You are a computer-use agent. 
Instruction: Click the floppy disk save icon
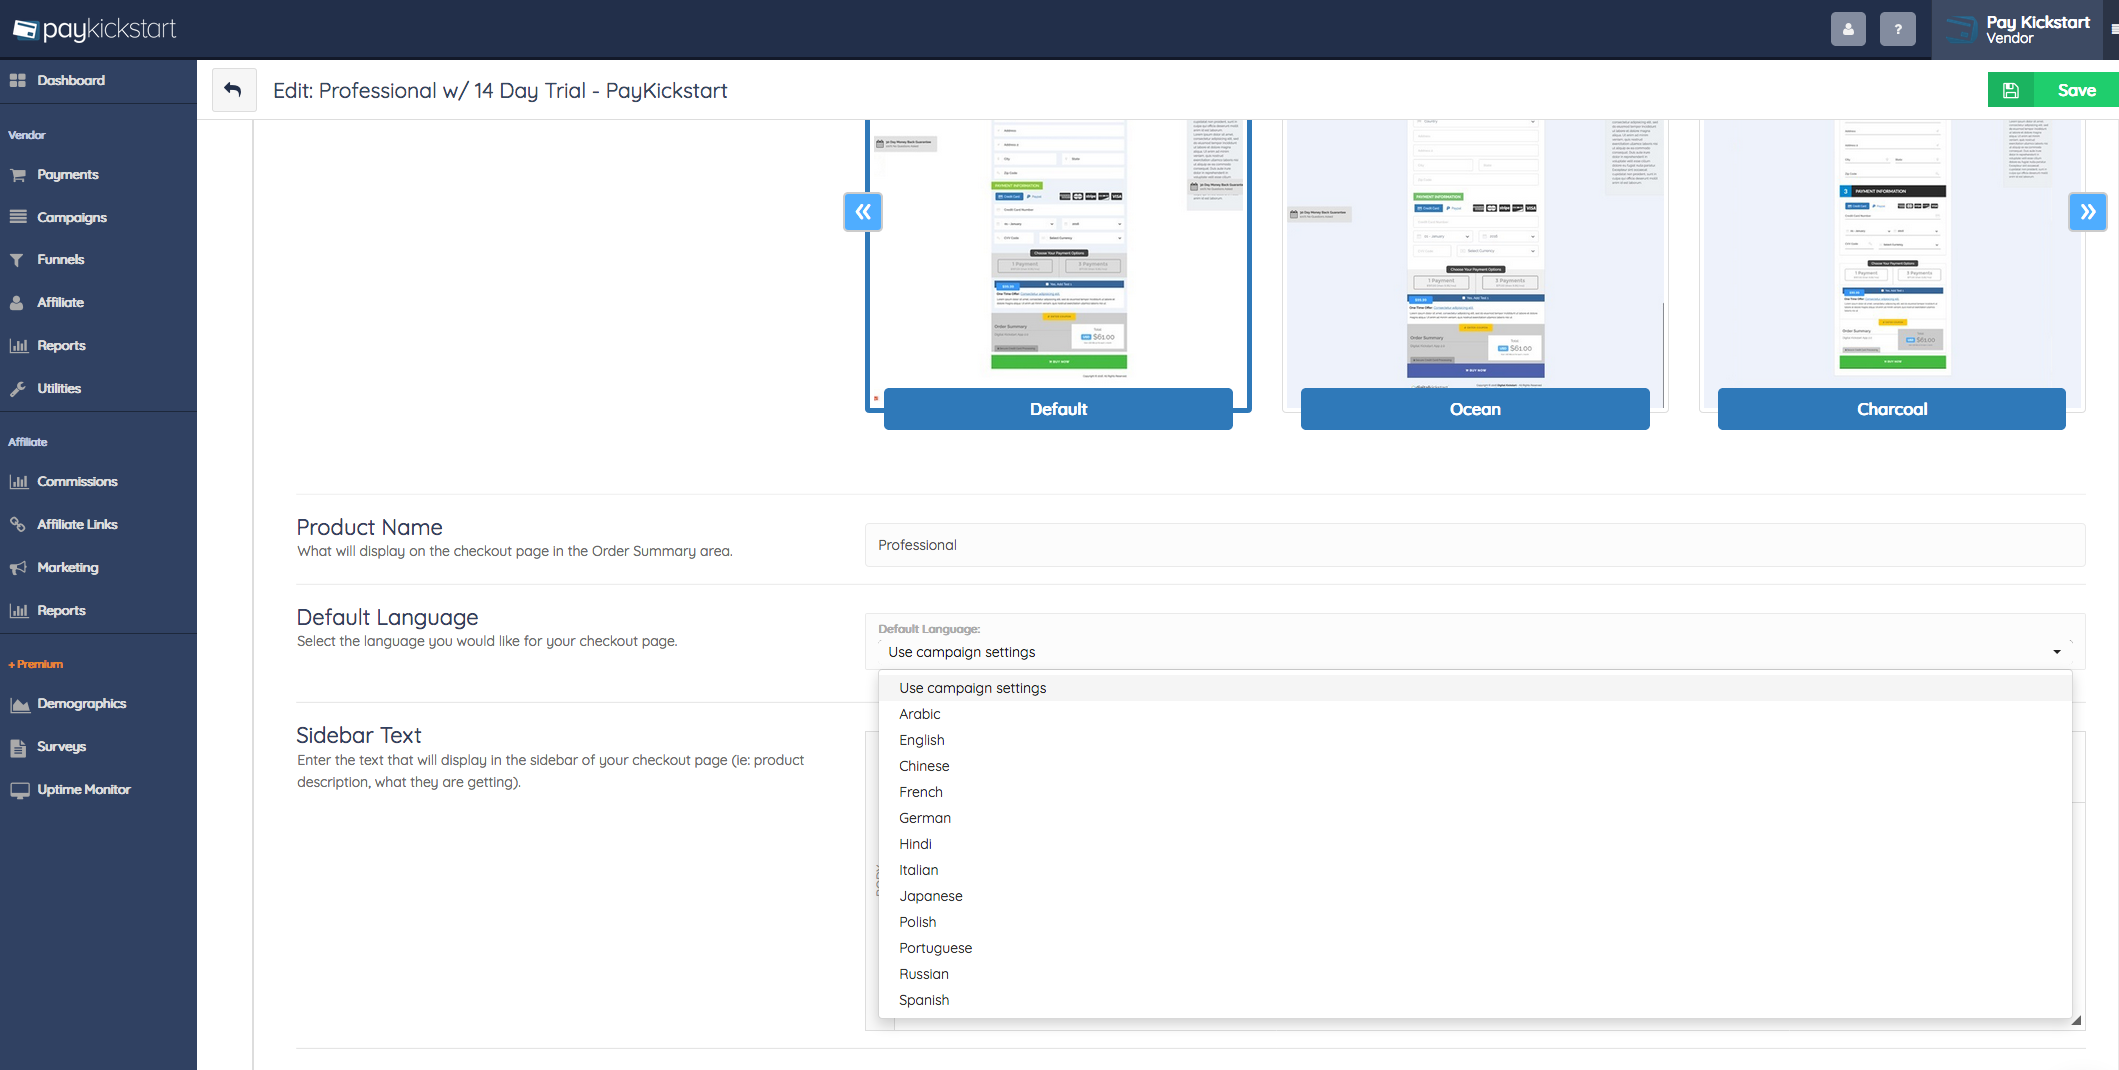coord(2011,90)
